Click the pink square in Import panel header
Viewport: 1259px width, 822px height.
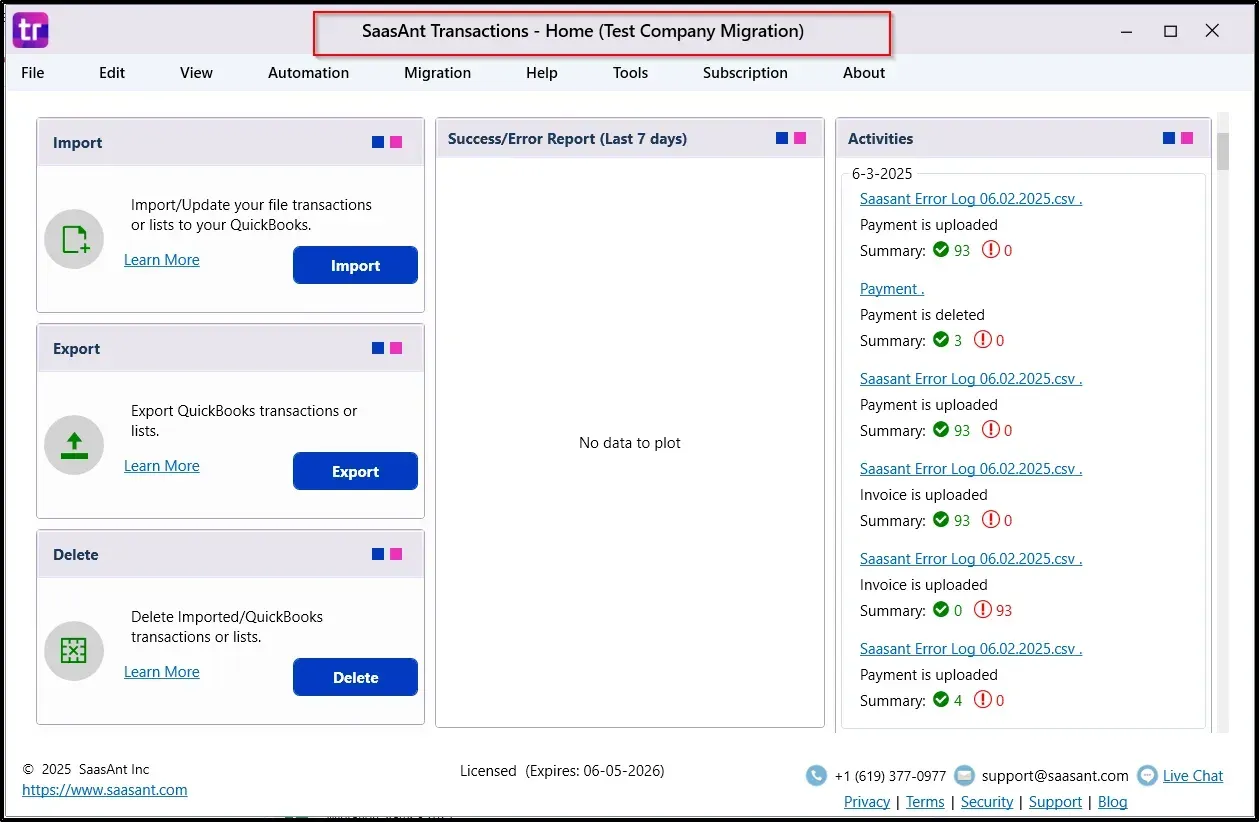396,142
